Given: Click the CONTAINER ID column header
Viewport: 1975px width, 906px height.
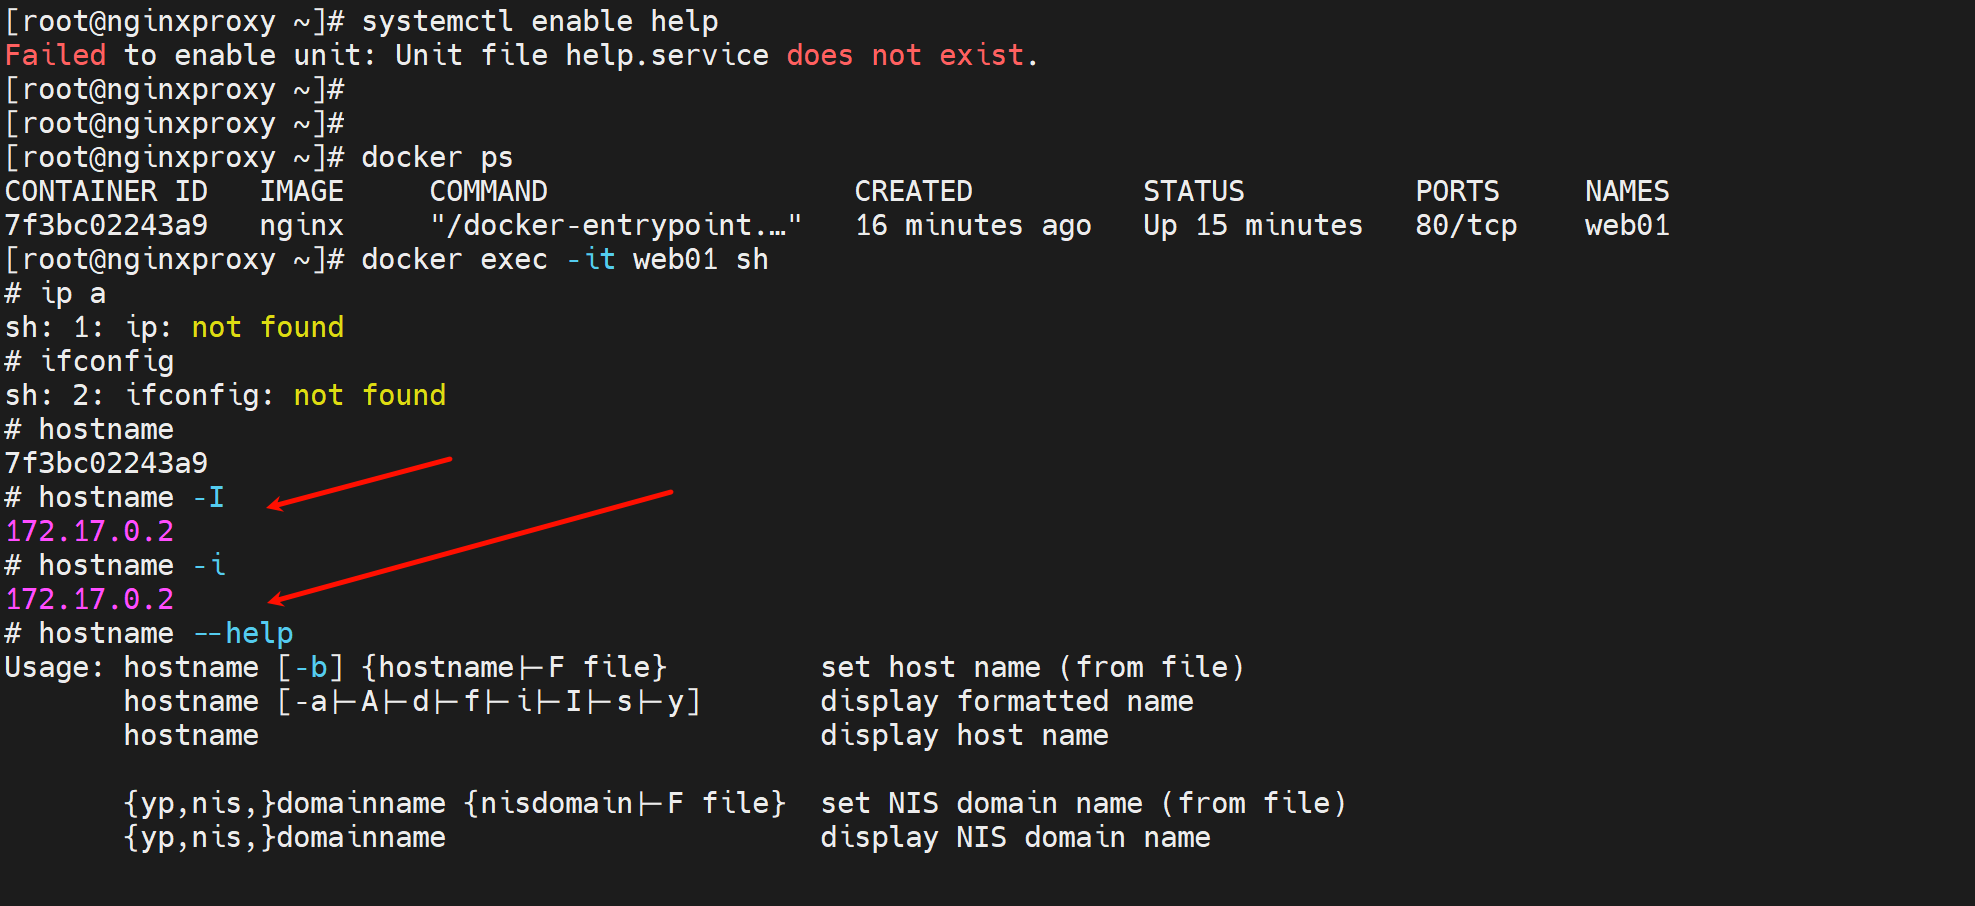Looking at the screenshot, I should (x=106, y=192).
